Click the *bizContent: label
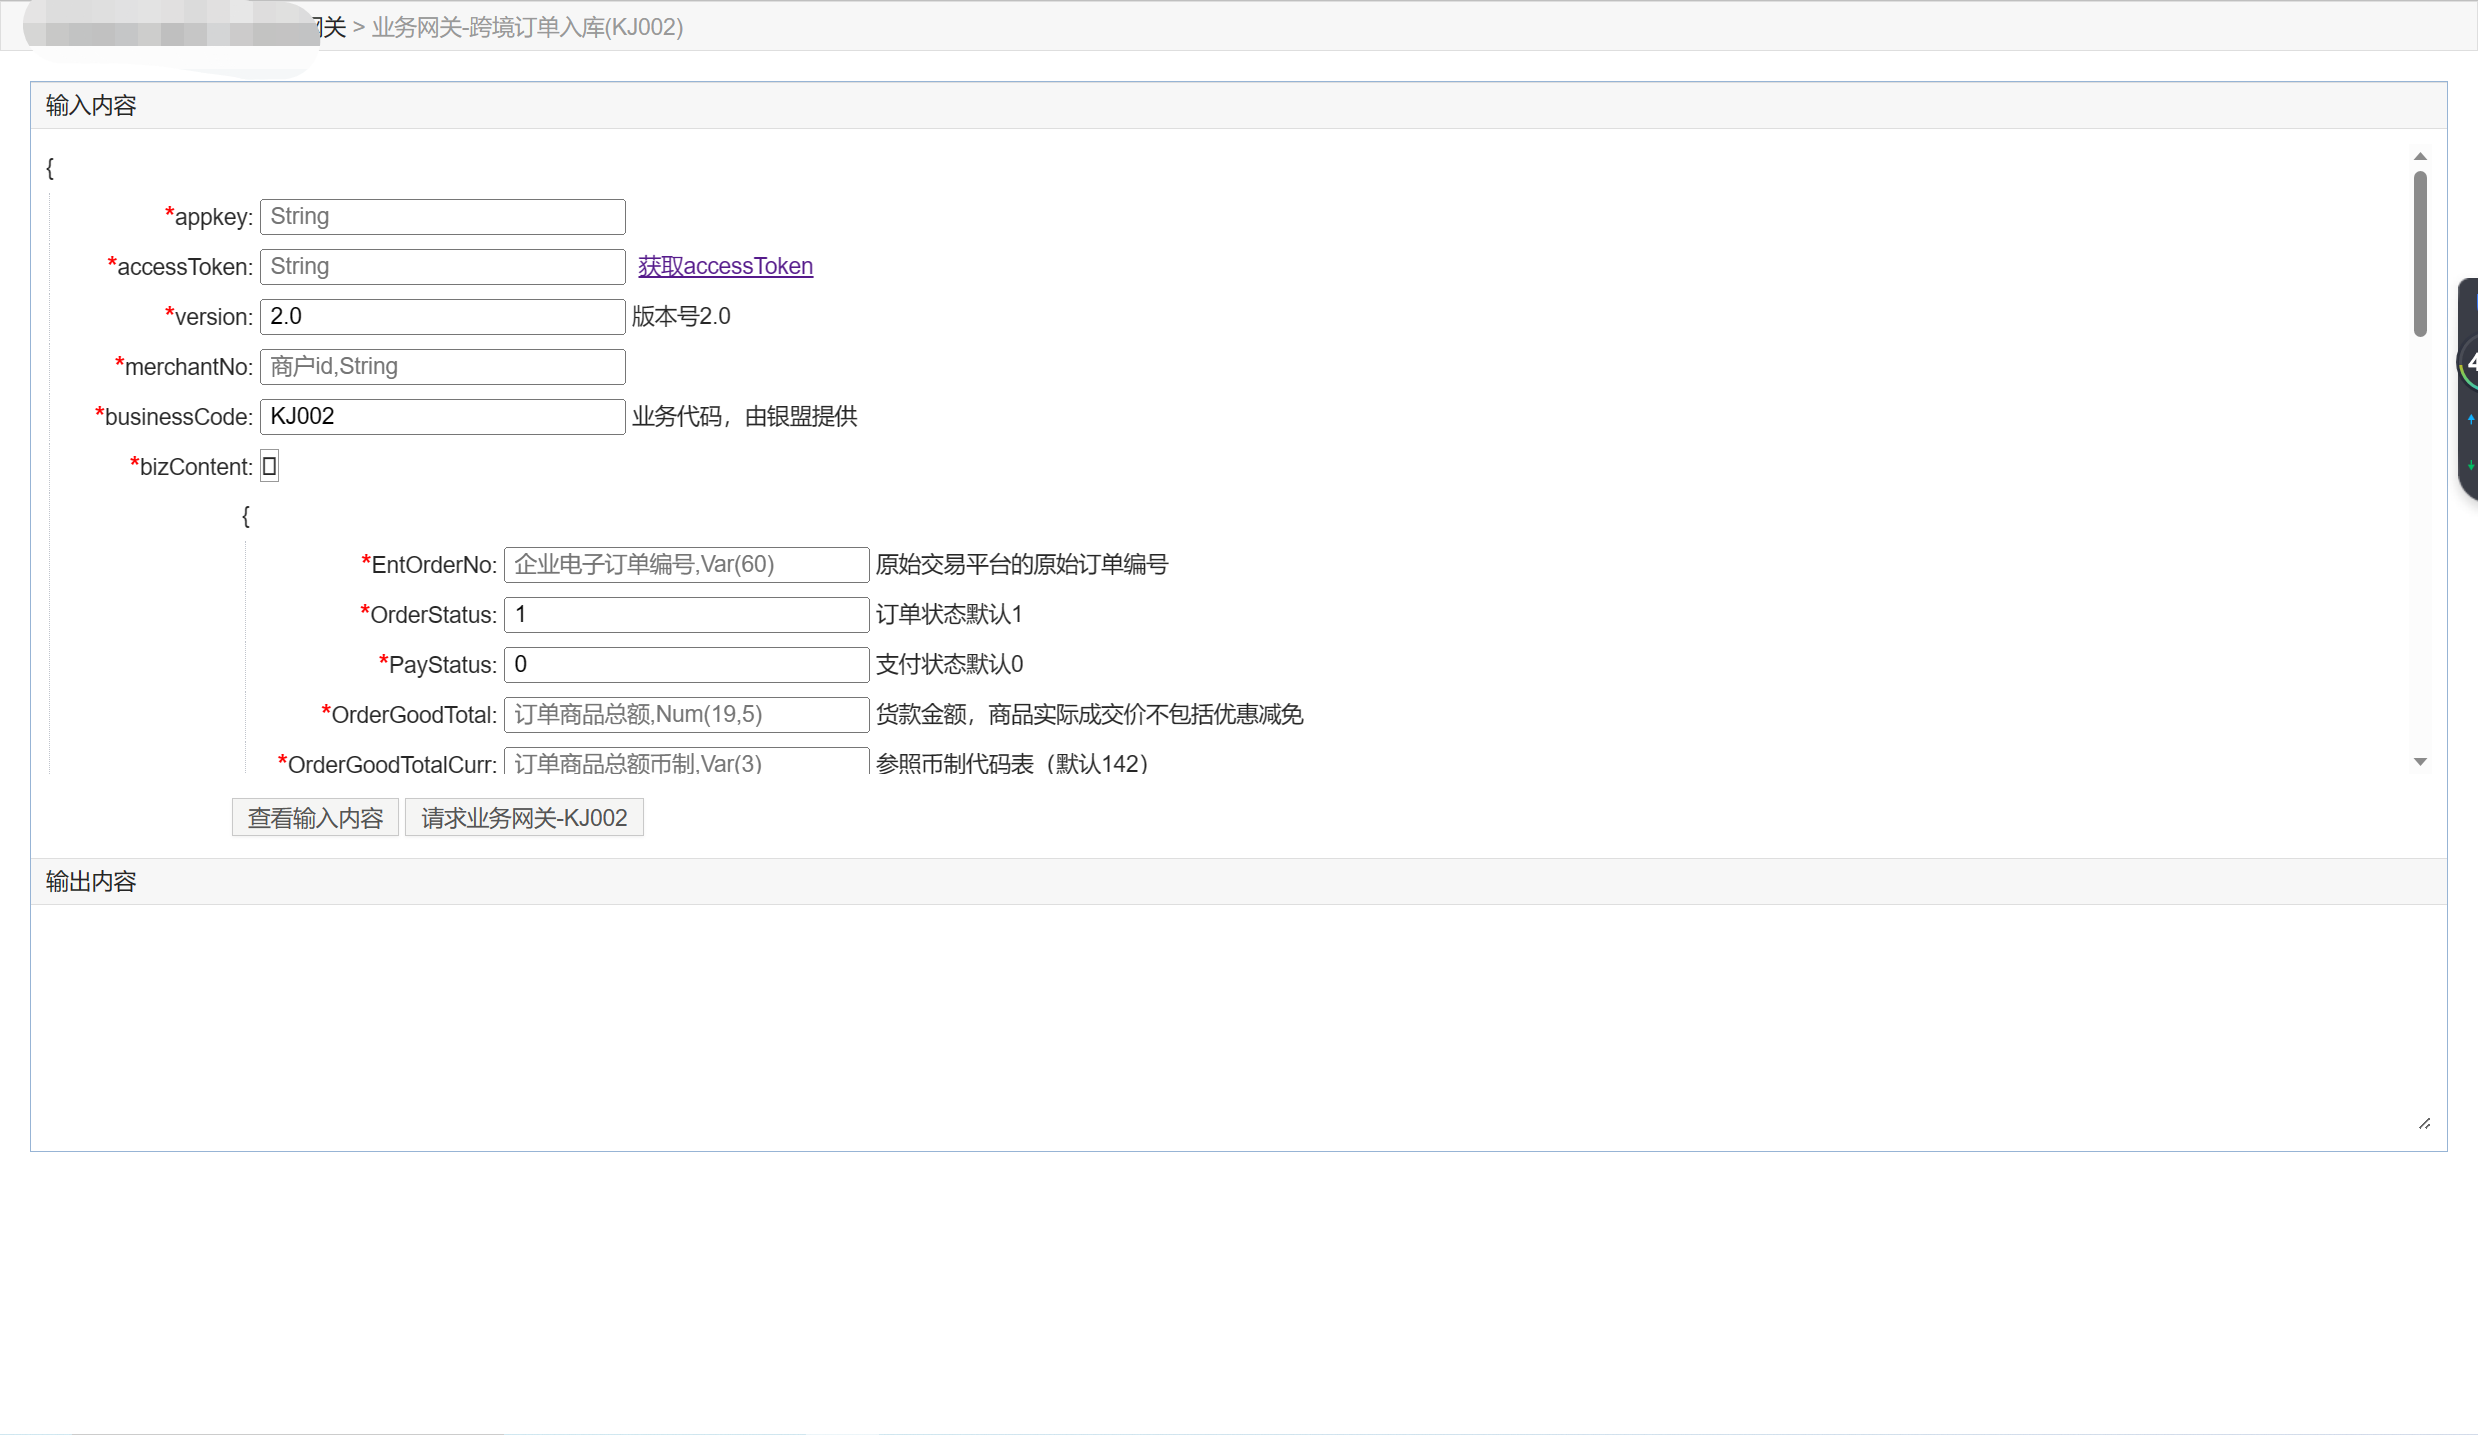2478x1435 pixels. (191, 466)
